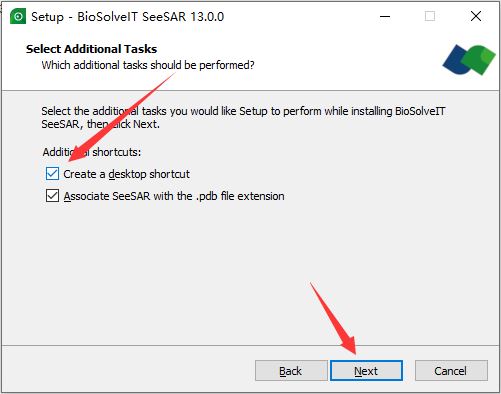Click the BioSolveIT blue-green logo
This screenshot has height=394, width=501.
pos(469,60)
